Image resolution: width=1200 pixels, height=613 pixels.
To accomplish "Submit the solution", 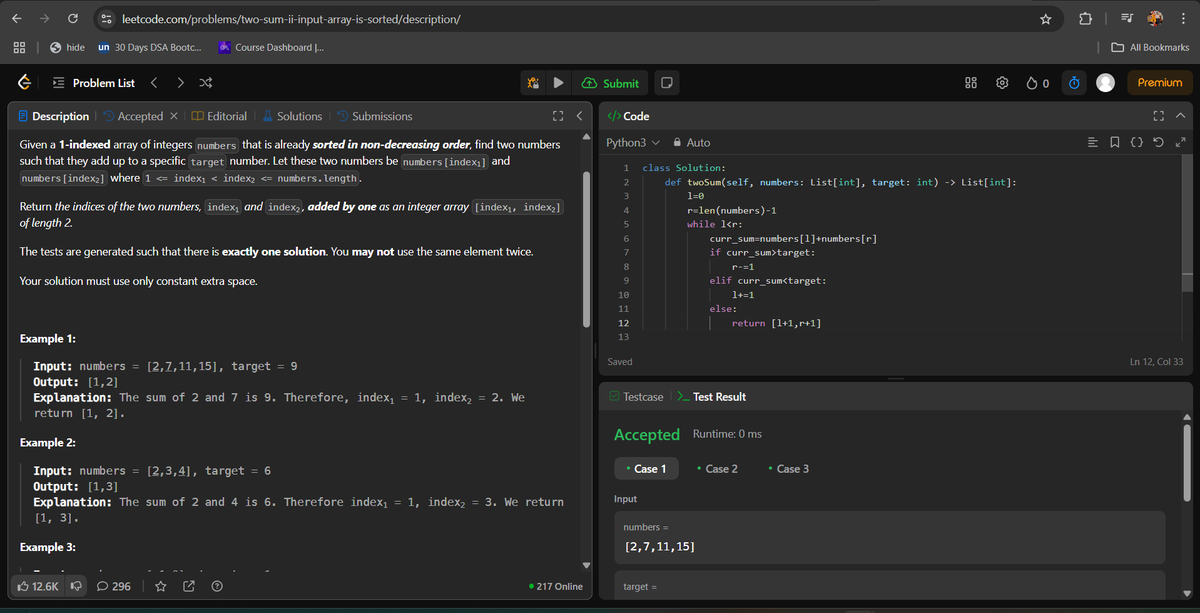I will coord(611,83).
